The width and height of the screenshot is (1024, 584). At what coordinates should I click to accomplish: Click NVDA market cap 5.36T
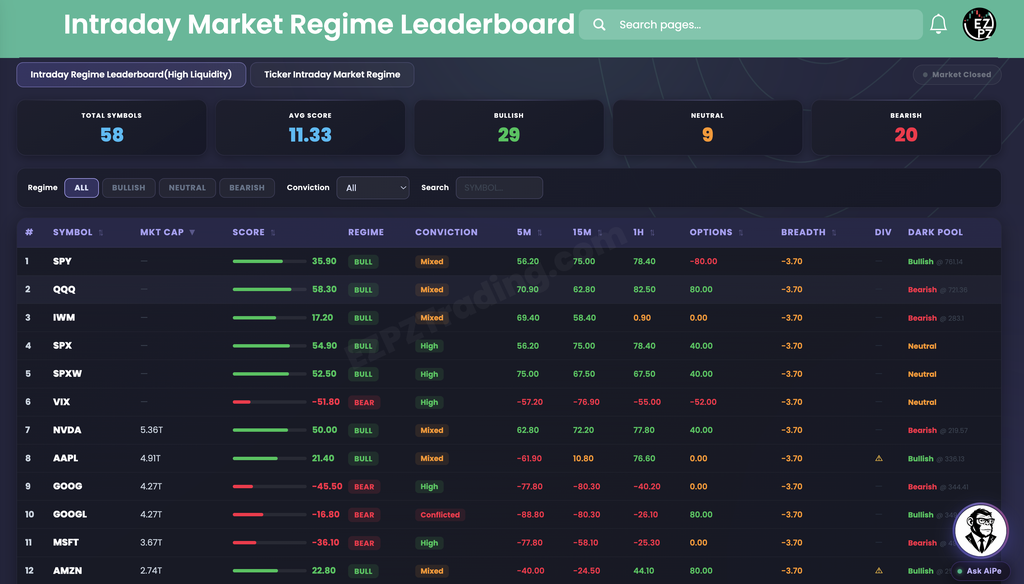[151, 430]
